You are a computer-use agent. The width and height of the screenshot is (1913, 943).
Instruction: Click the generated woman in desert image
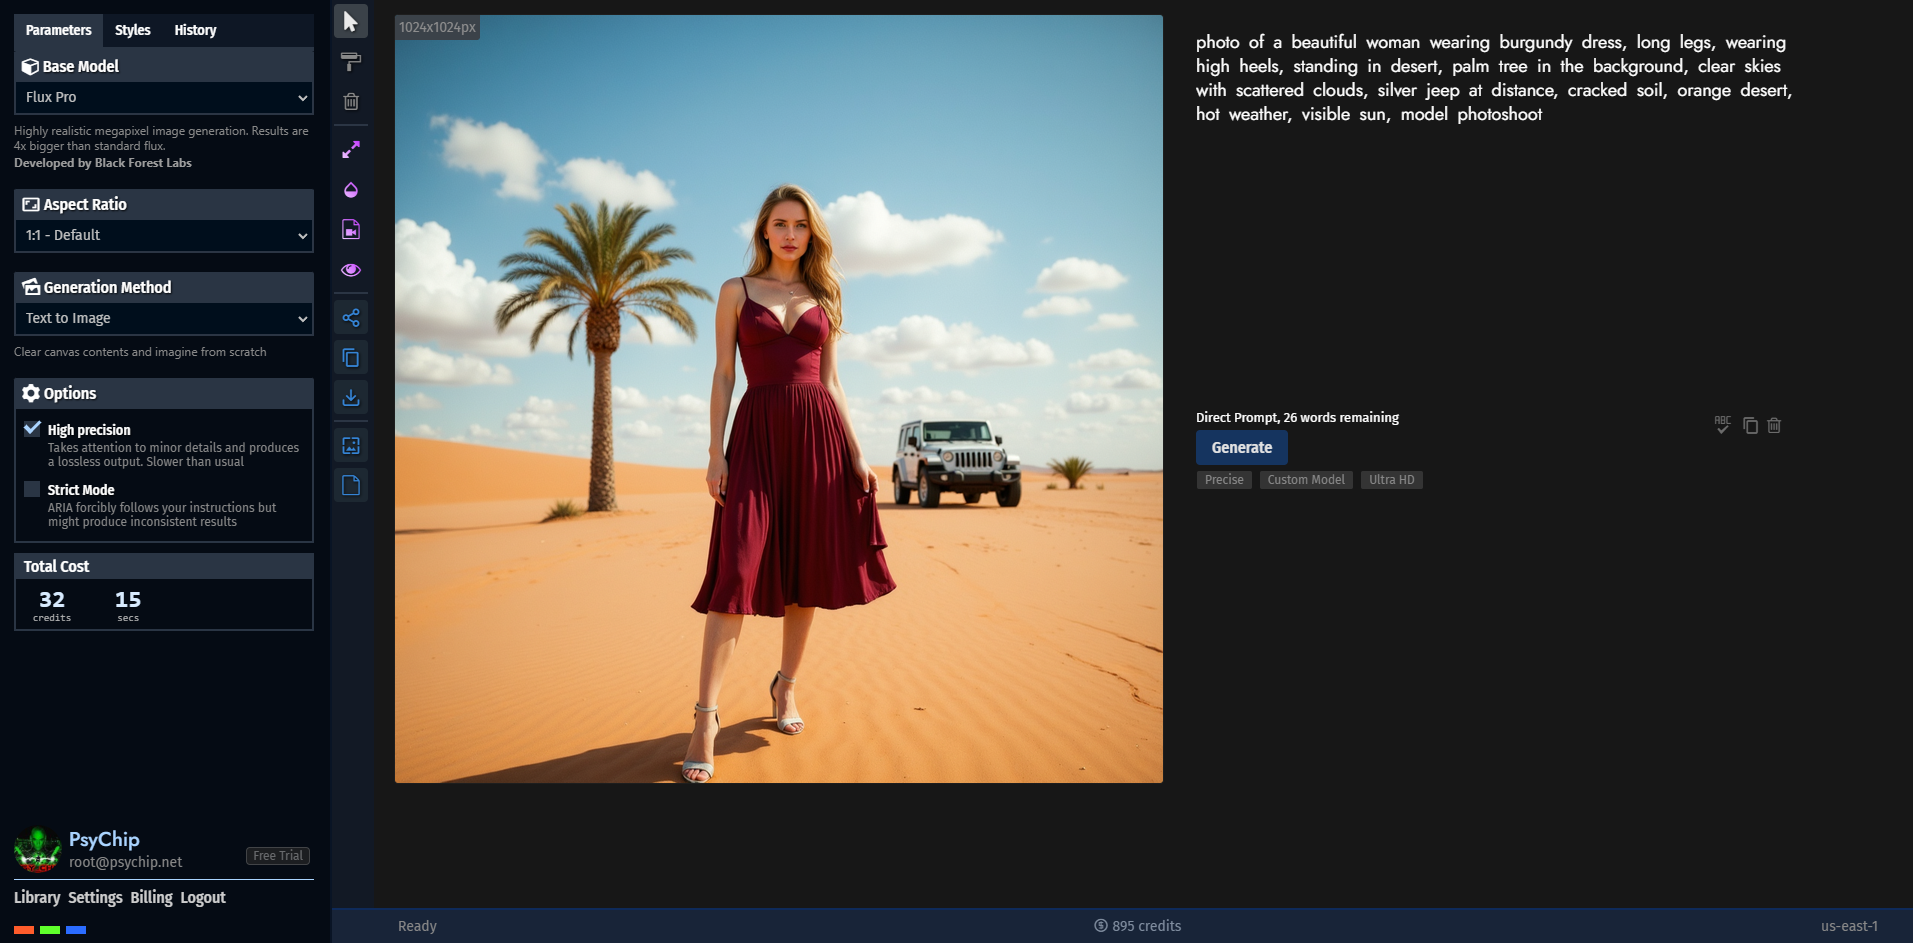coord(779,399)
